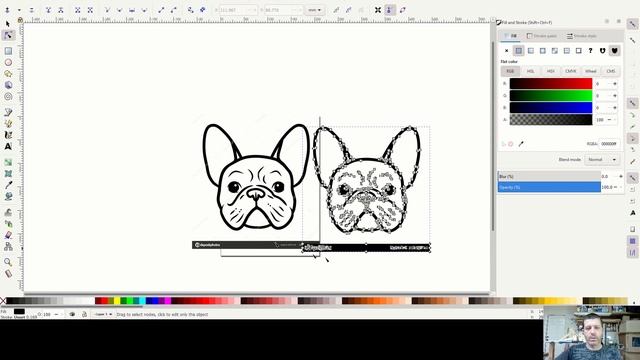Switch to the Stroke paint tab
The height and width of the screenshot is (360, 640).
pos(542,36)
